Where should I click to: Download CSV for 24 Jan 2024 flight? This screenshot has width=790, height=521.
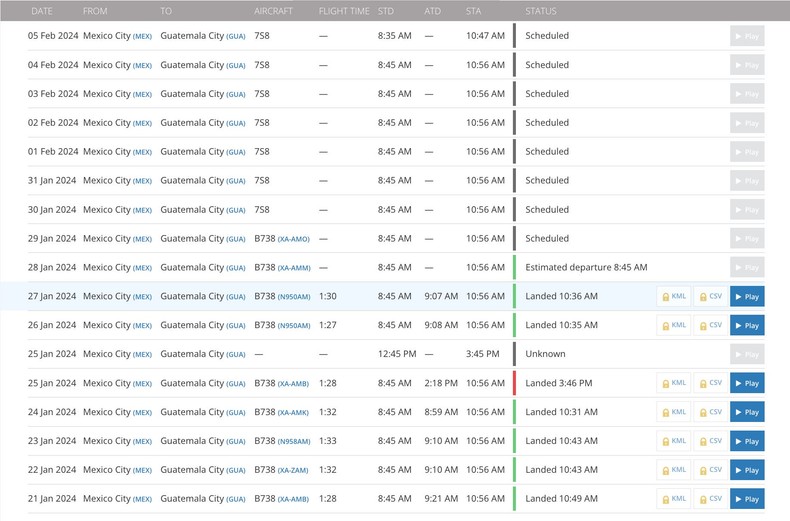click(x=710, y=412)
